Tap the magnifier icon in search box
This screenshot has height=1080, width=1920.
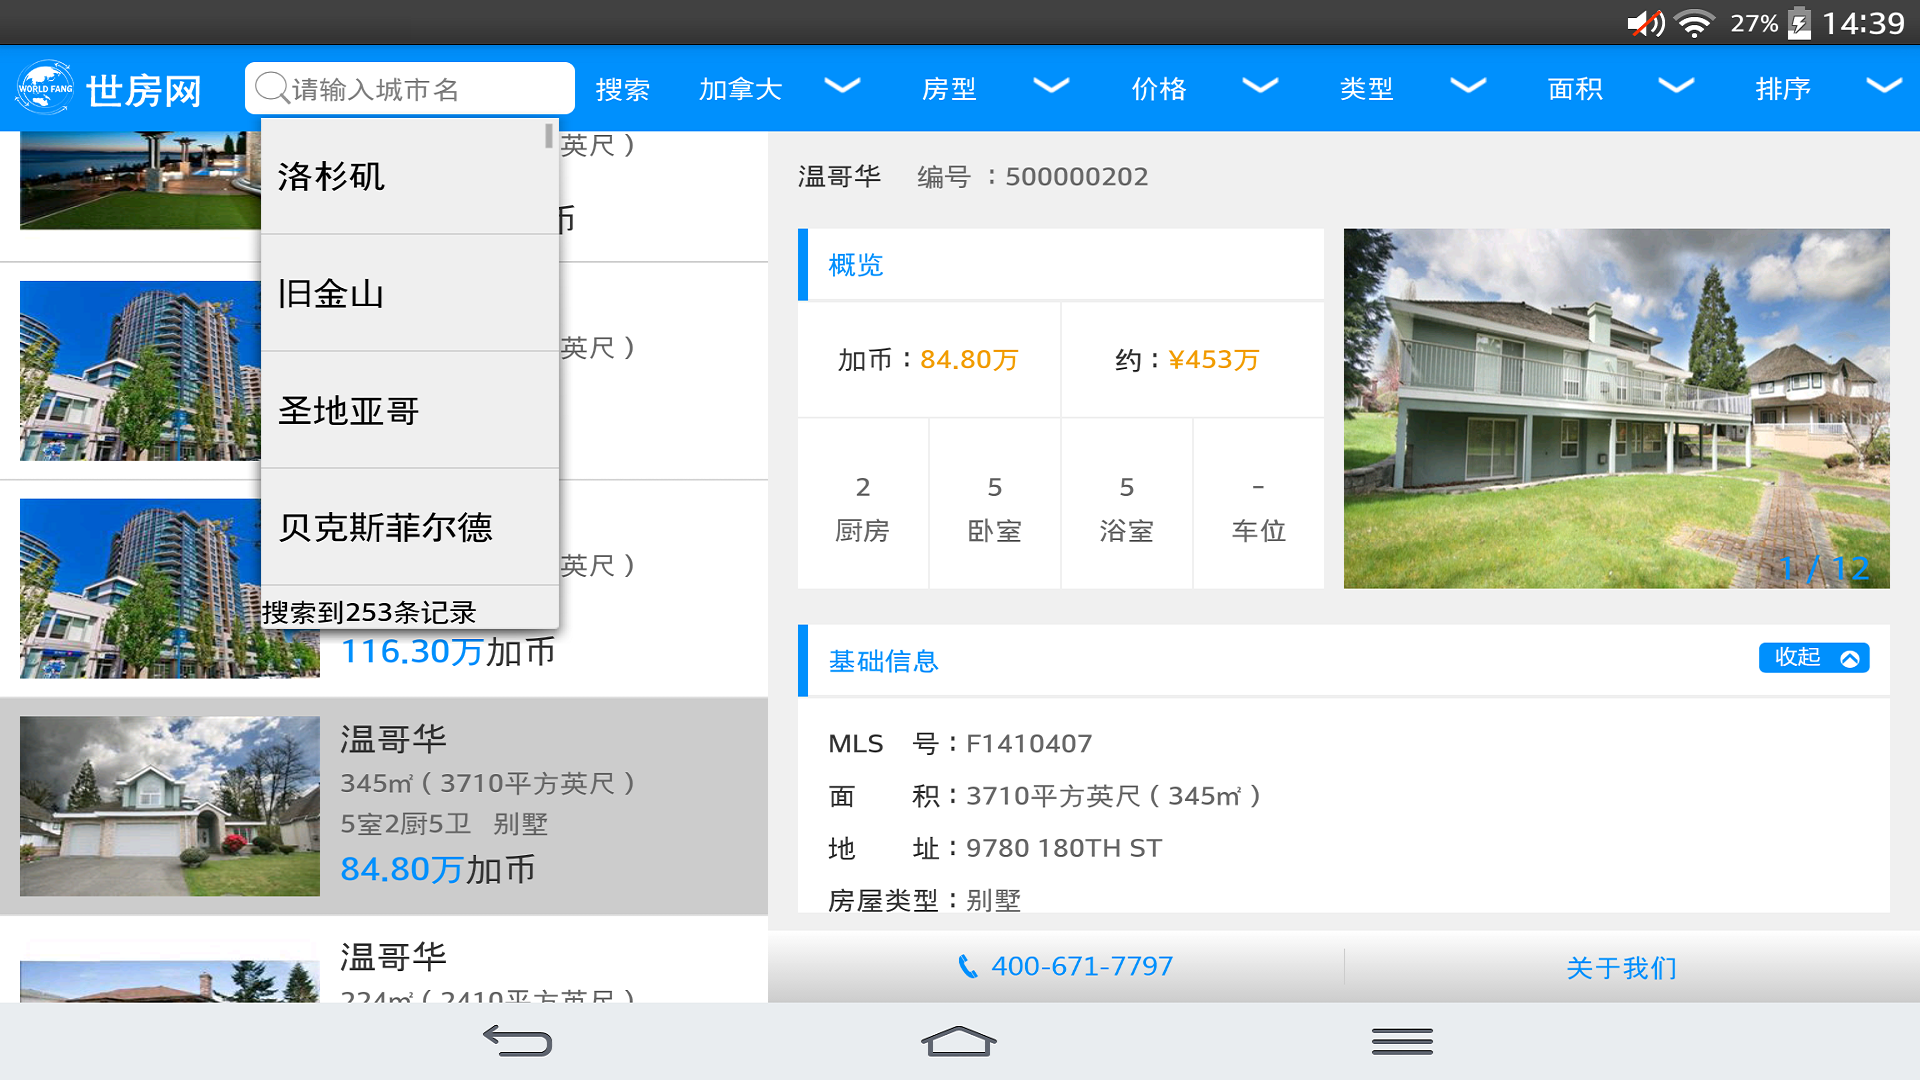coord(271,88)
